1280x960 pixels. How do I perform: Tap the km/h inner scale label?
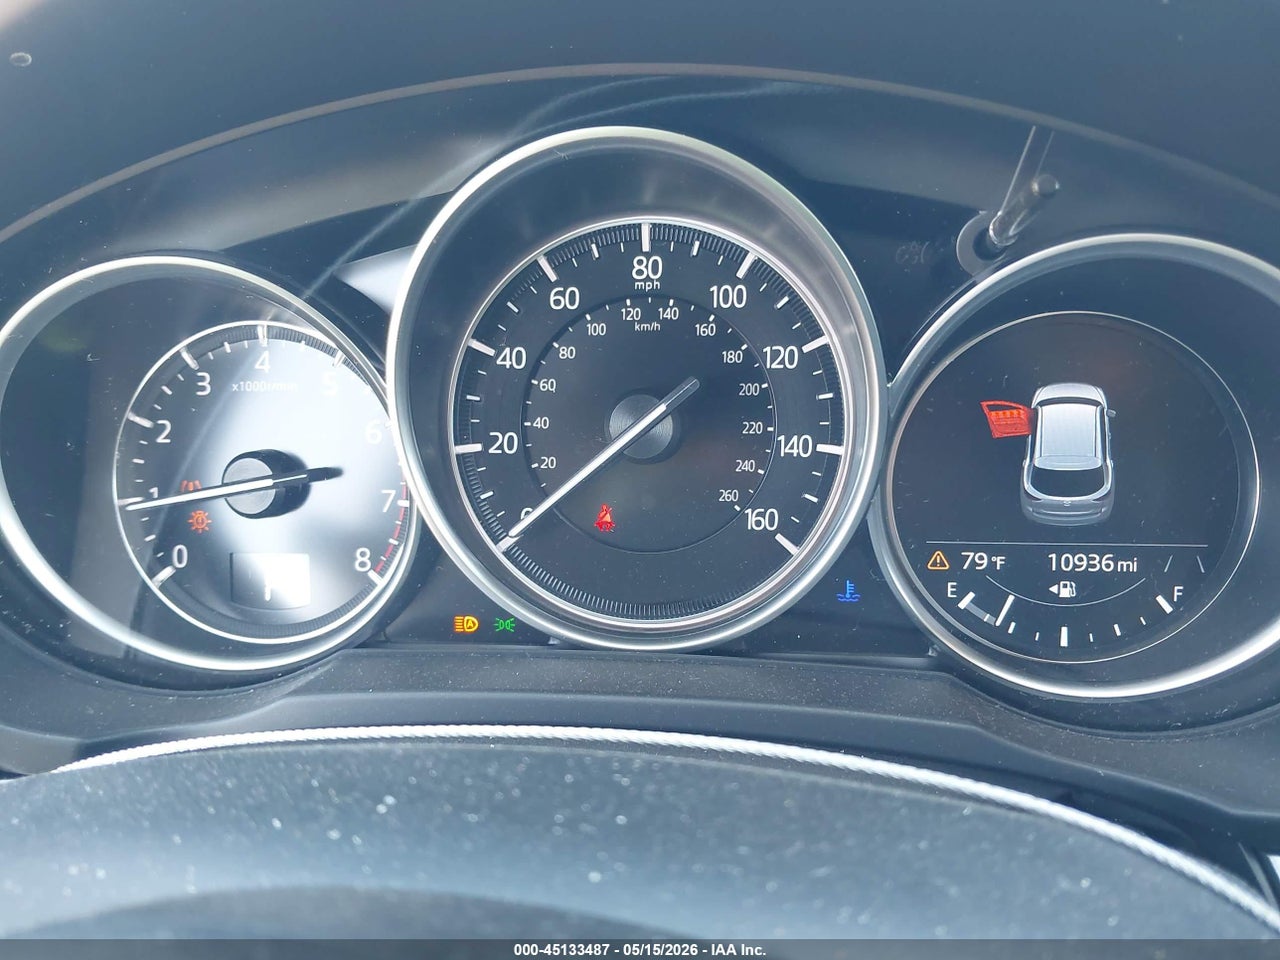tap(648, 326)
